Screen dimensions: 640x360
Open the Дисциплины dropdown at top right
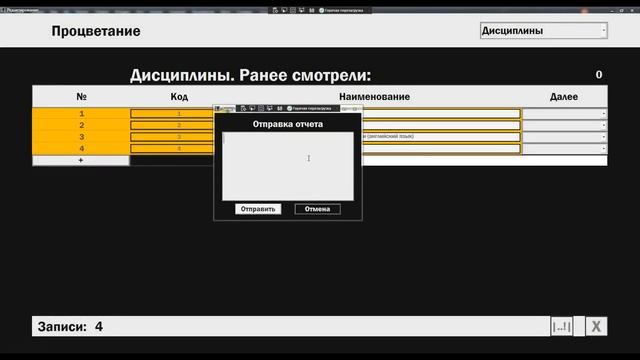click(x=544, y=31)
